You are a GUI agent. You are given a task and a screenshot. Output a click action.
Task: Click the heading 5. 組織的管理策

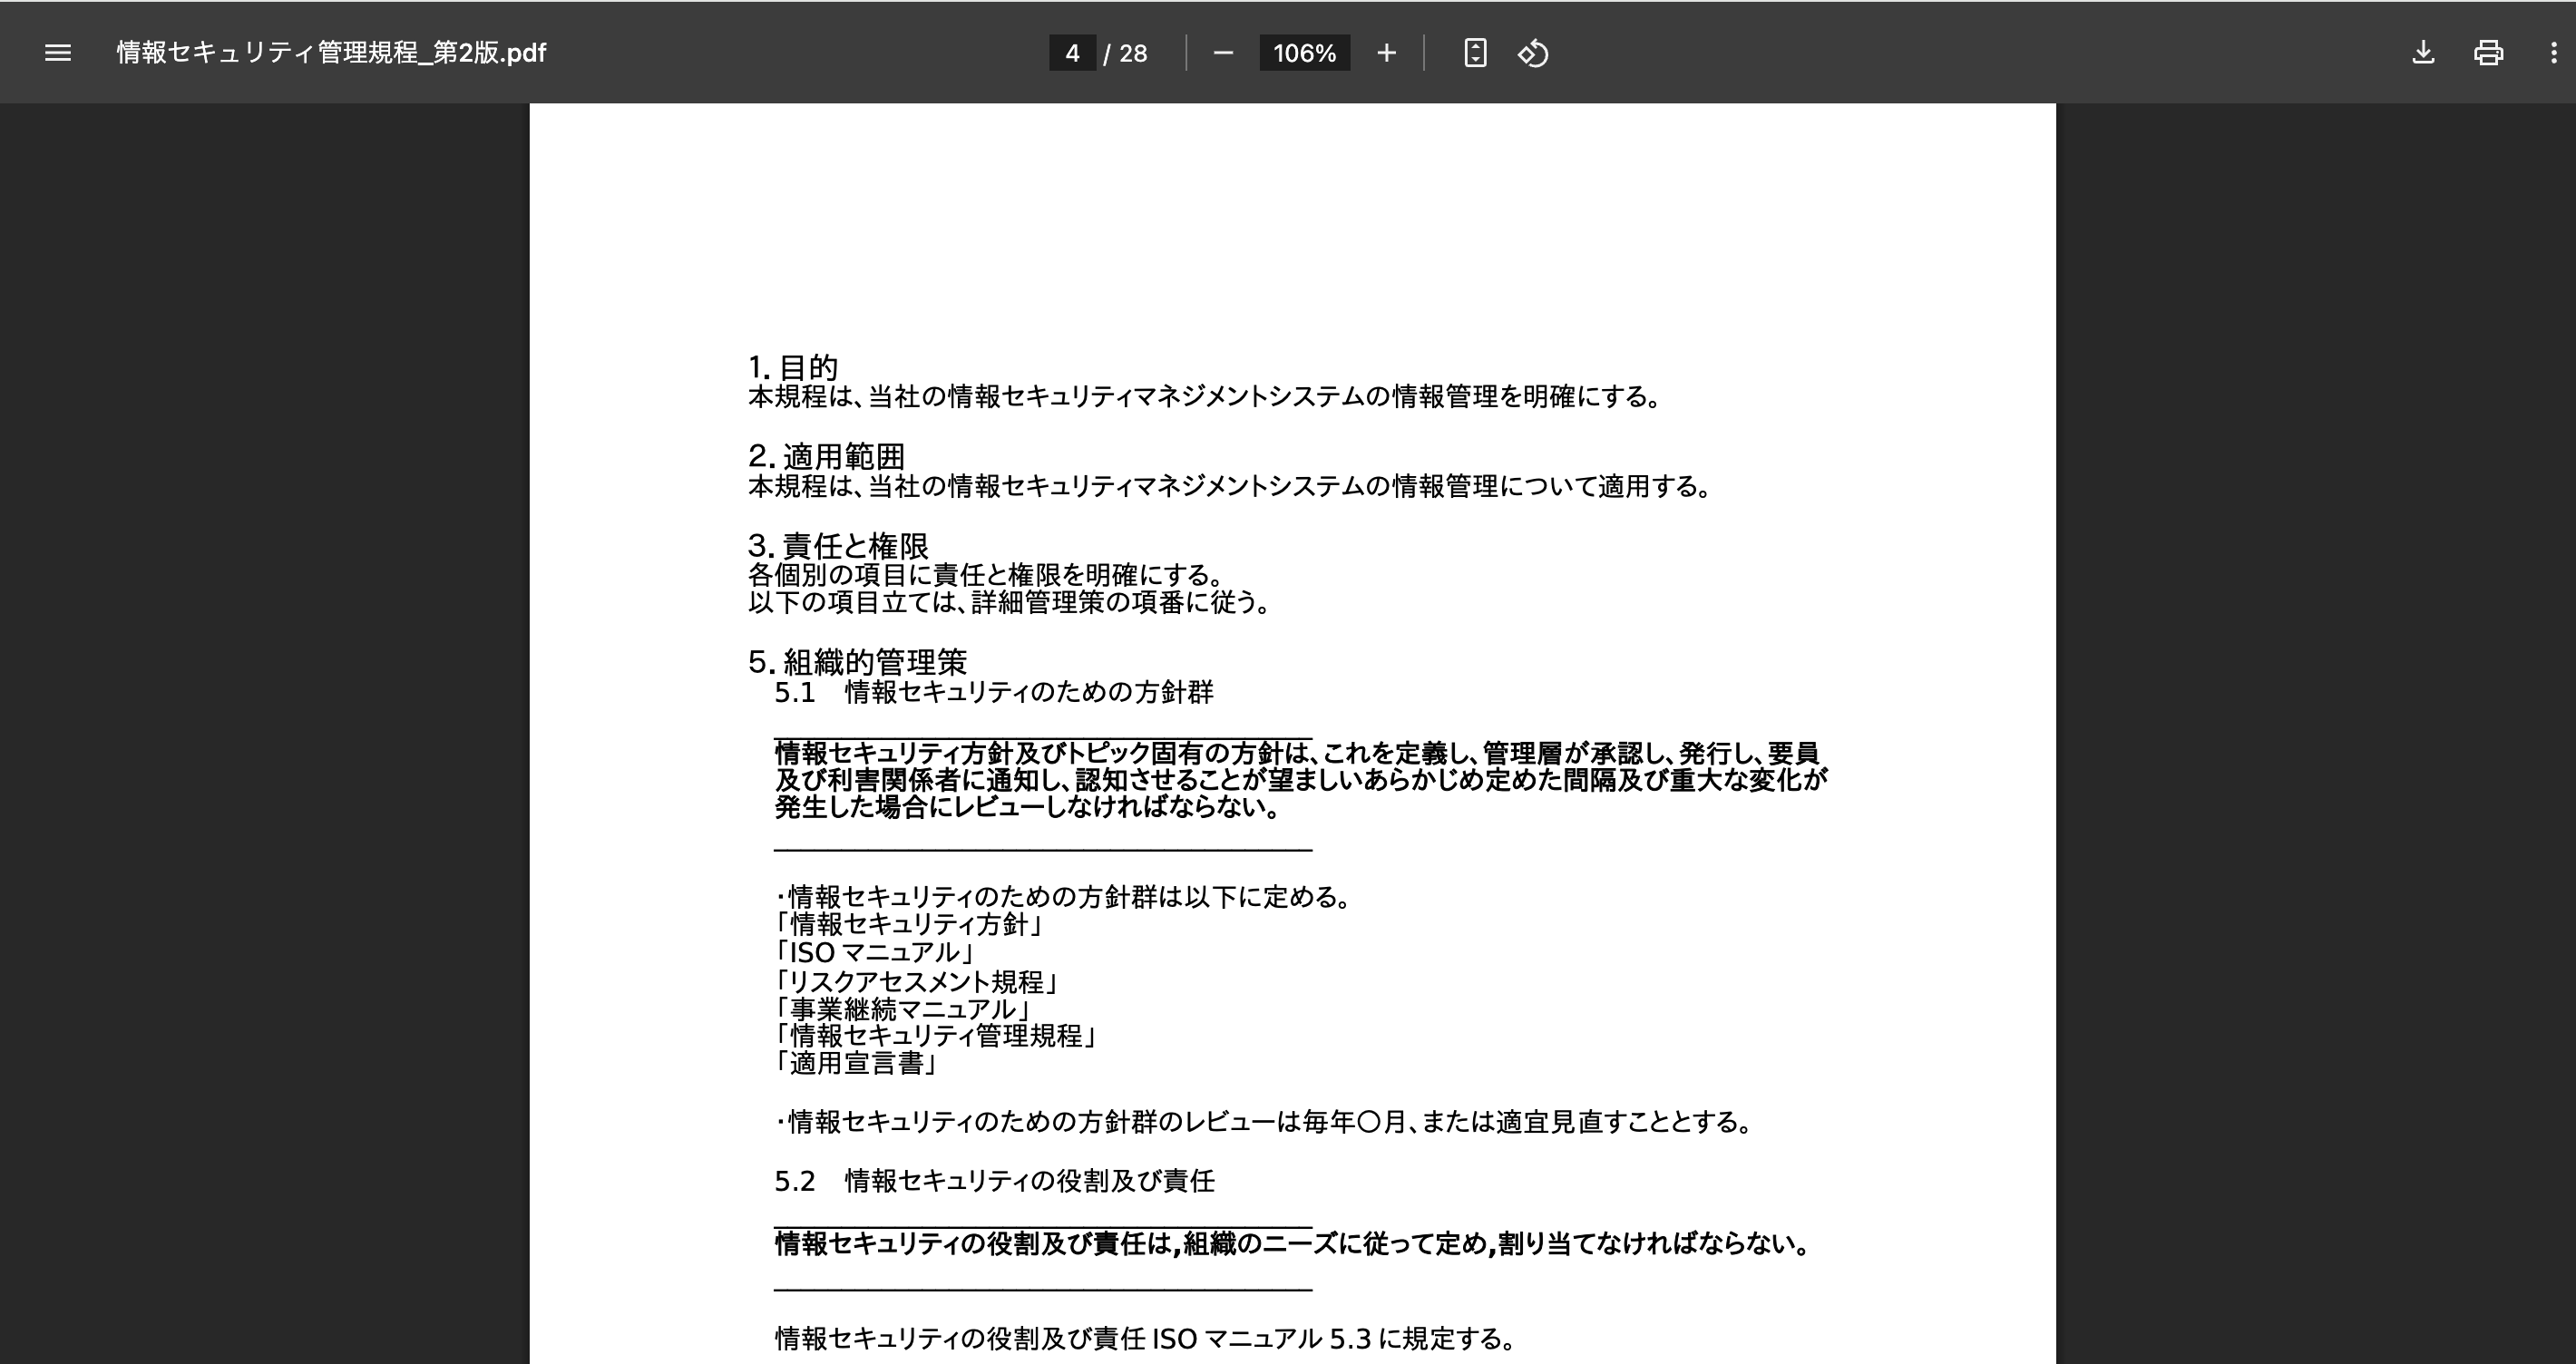(857, 661)
